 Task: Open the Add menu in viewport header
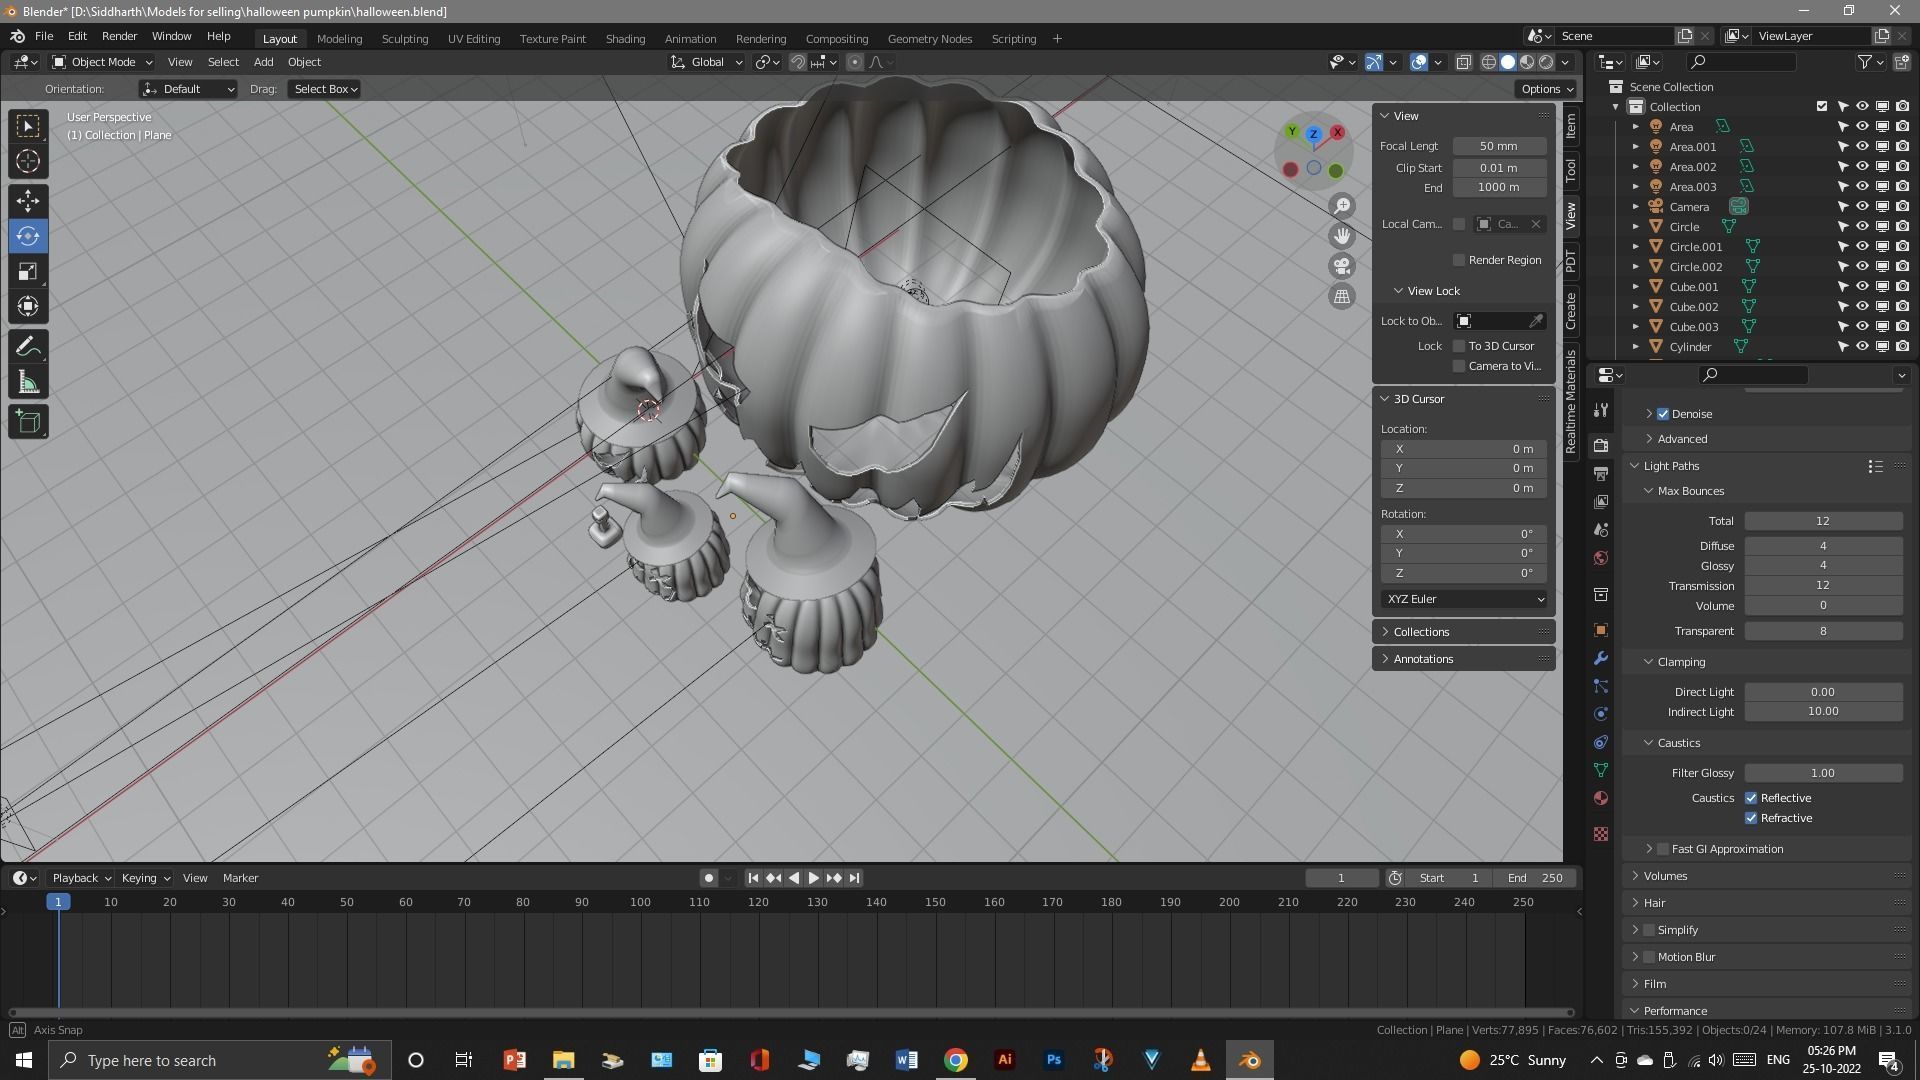[x=263, y=62]
